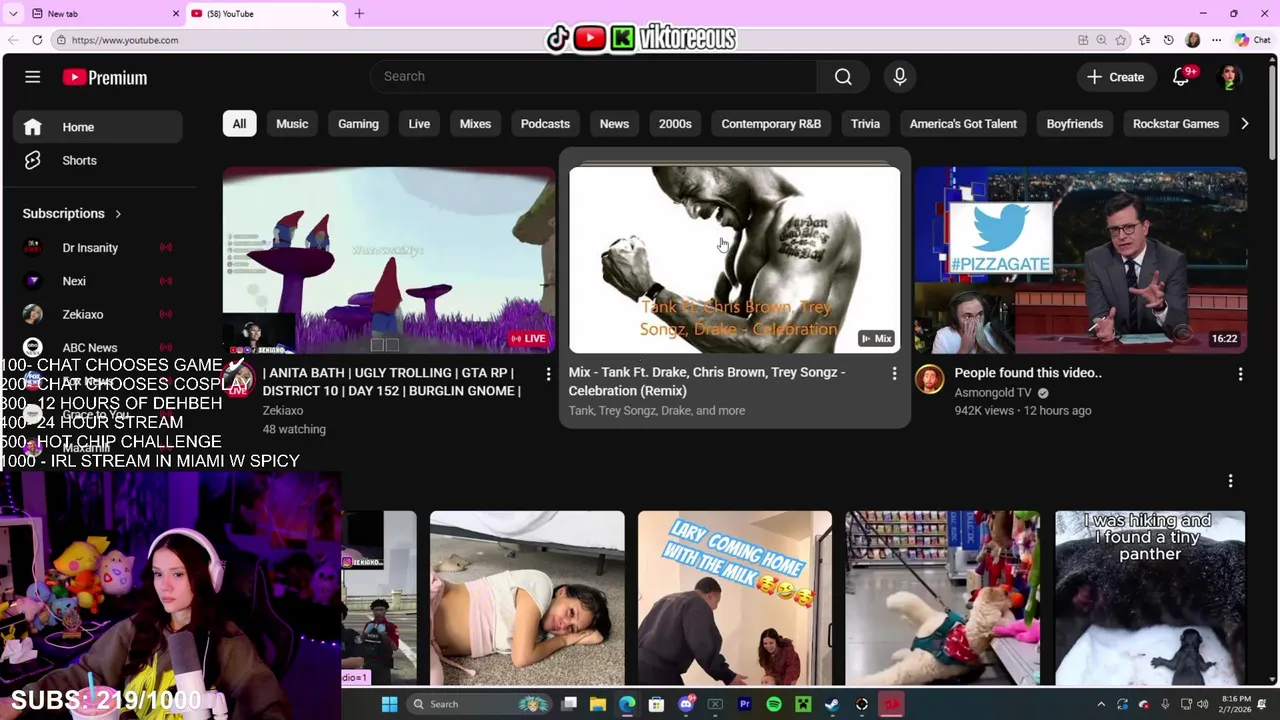
Task: Open Zekiaxo subscription in sidebar
Action: (x=98, y=314)
